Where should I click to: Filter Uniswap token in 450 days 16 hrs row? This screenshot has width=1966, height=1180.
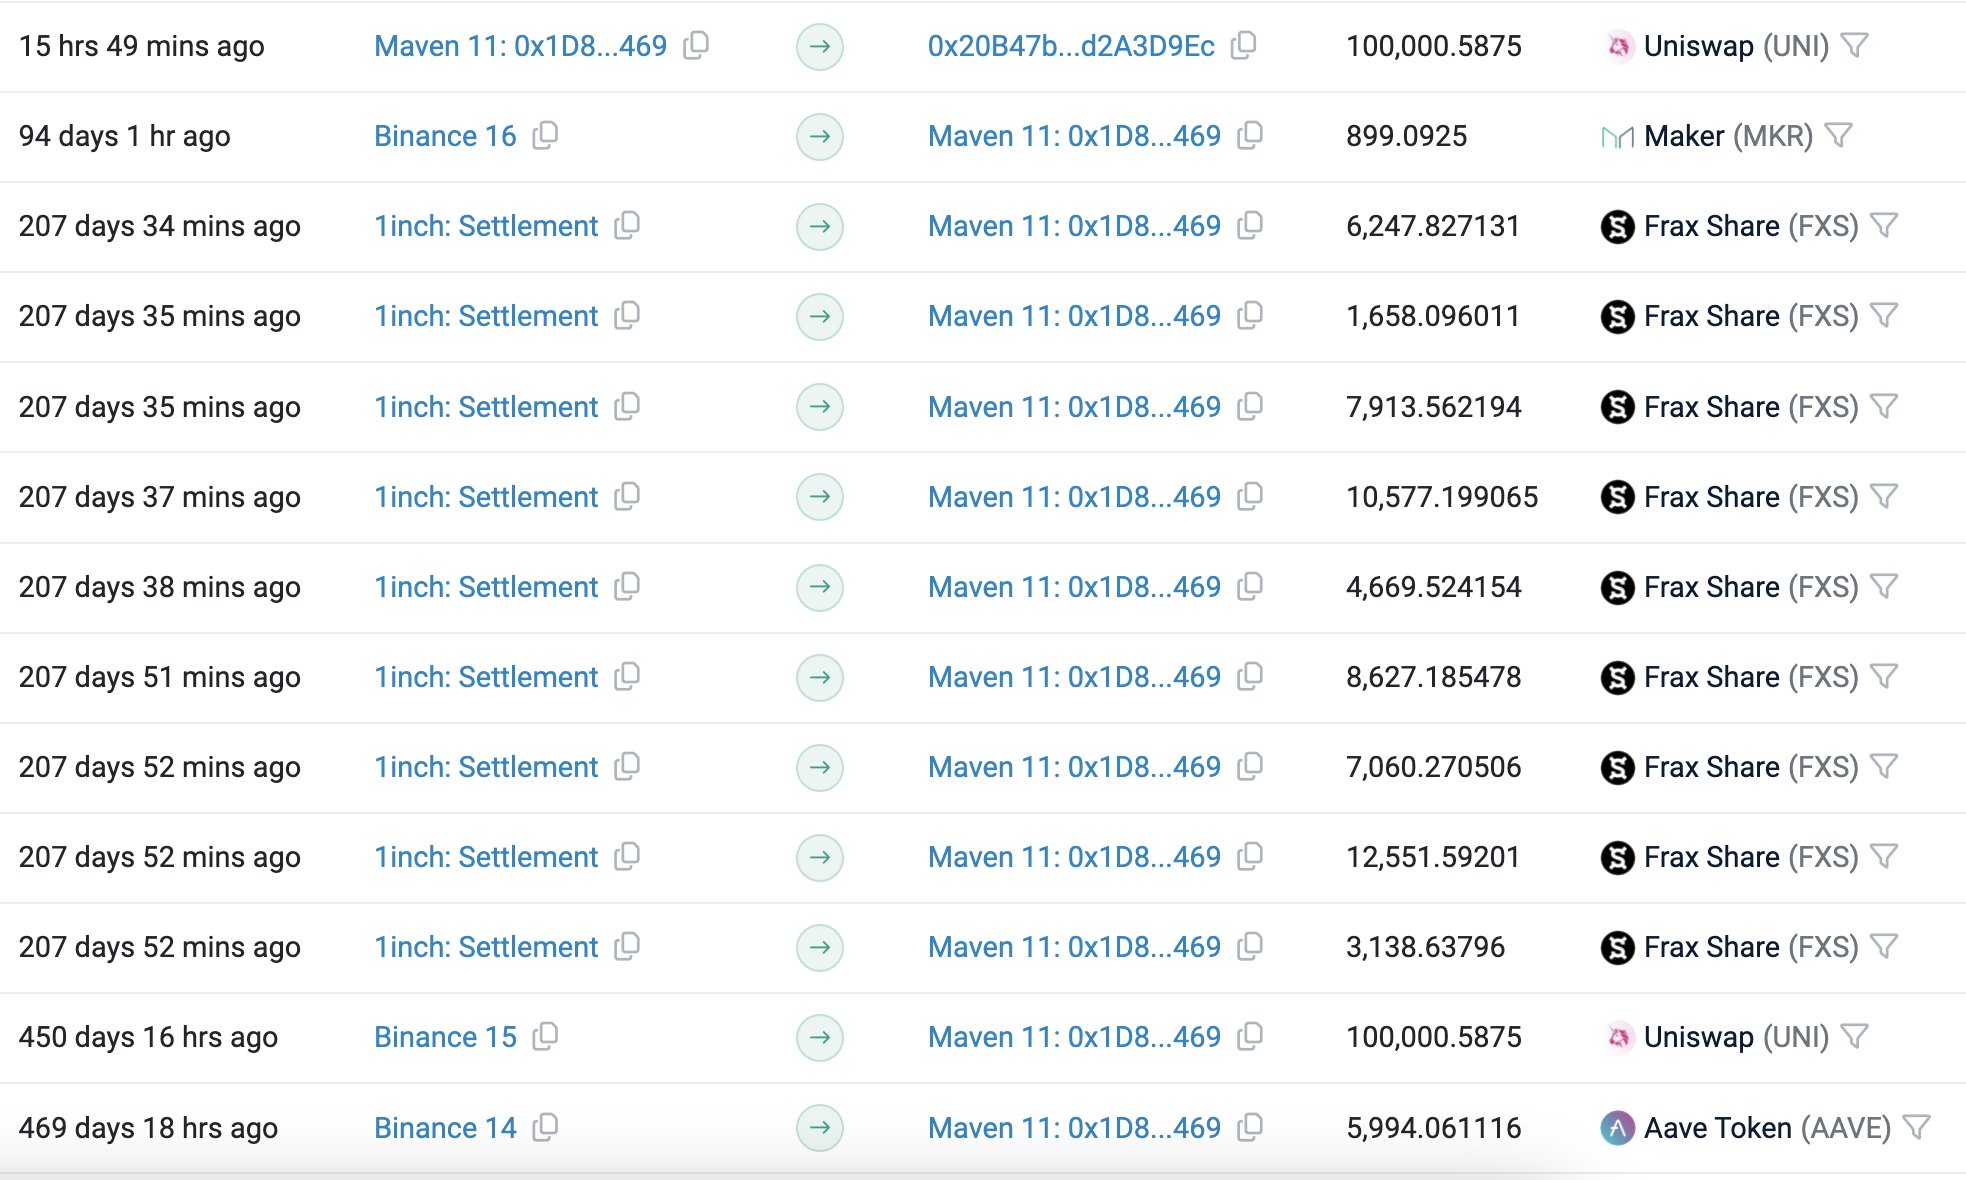(x=1855, y=1037)
